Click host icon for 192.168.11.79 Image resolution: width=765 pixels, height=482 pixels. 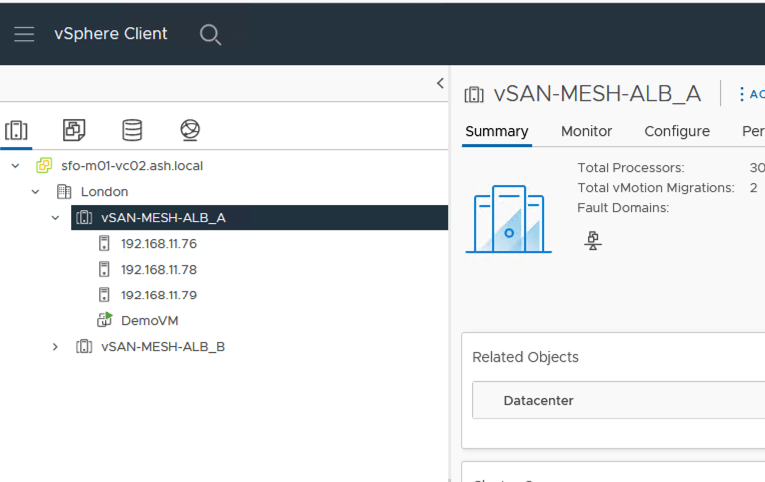coord(104,295)
